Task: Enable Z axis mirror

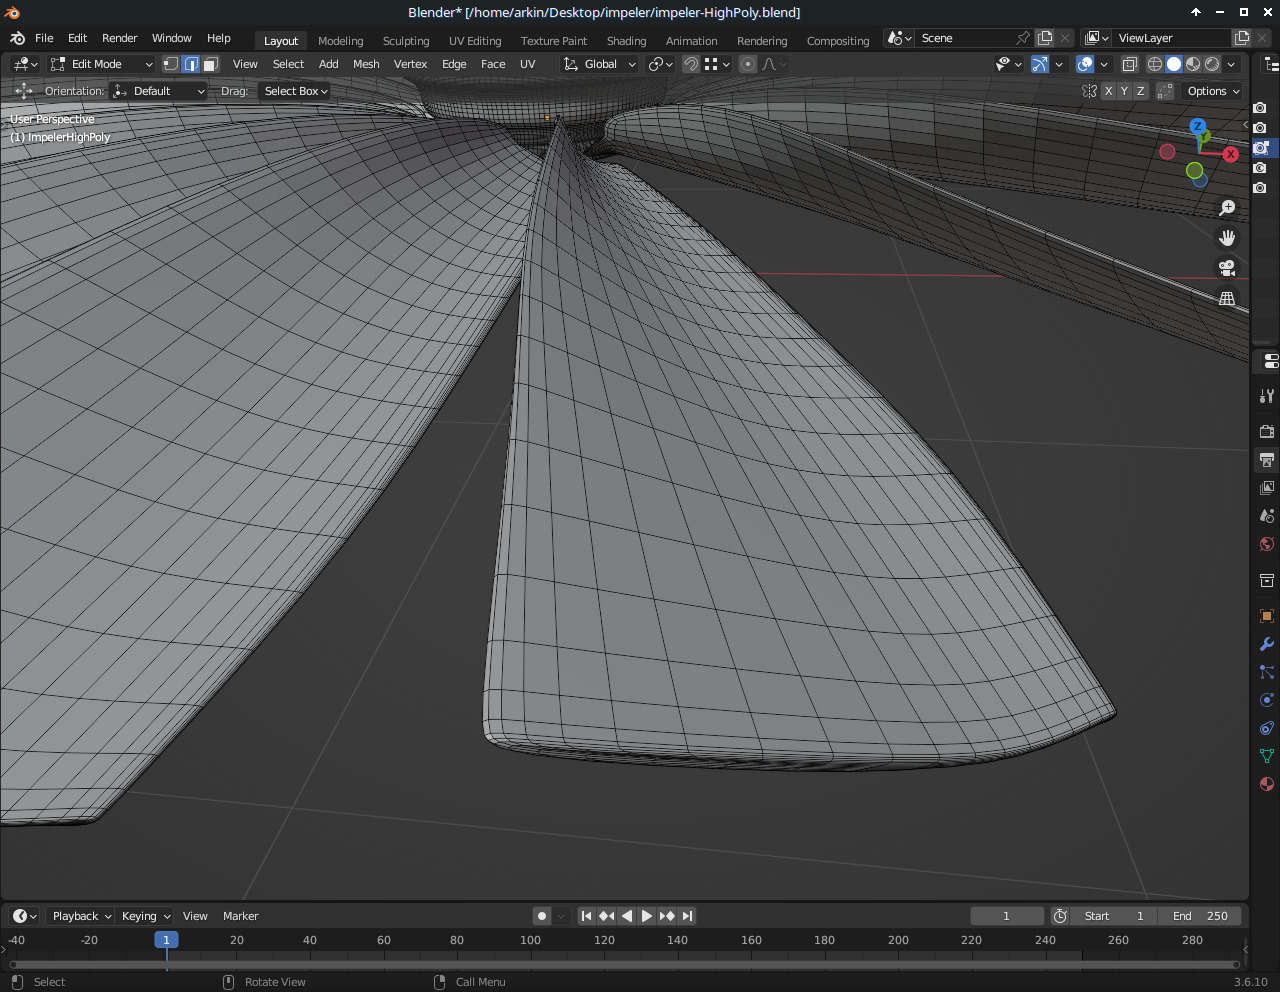Action: click(x=1140, y=91)
